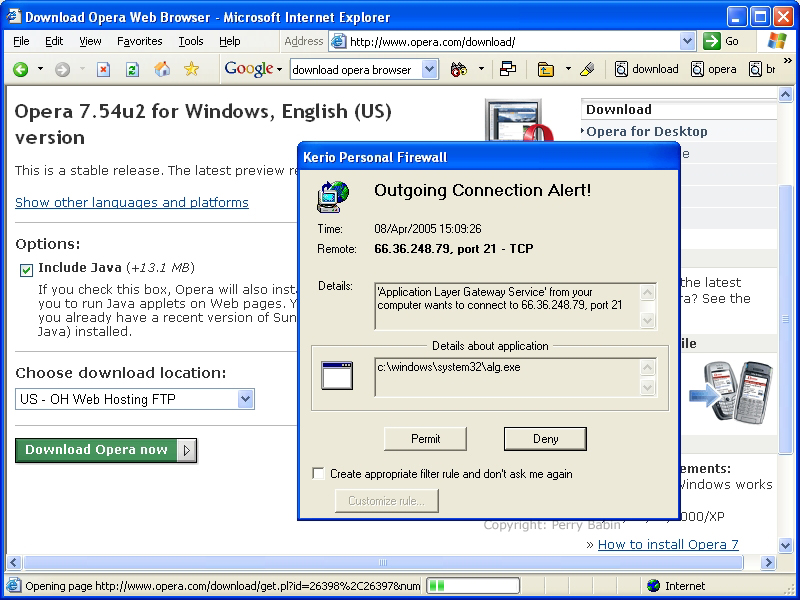The height and width of the screenshot is (600, 800).
Task: Click the Internet zone globe in status bar
Action: tap(653, 586)
